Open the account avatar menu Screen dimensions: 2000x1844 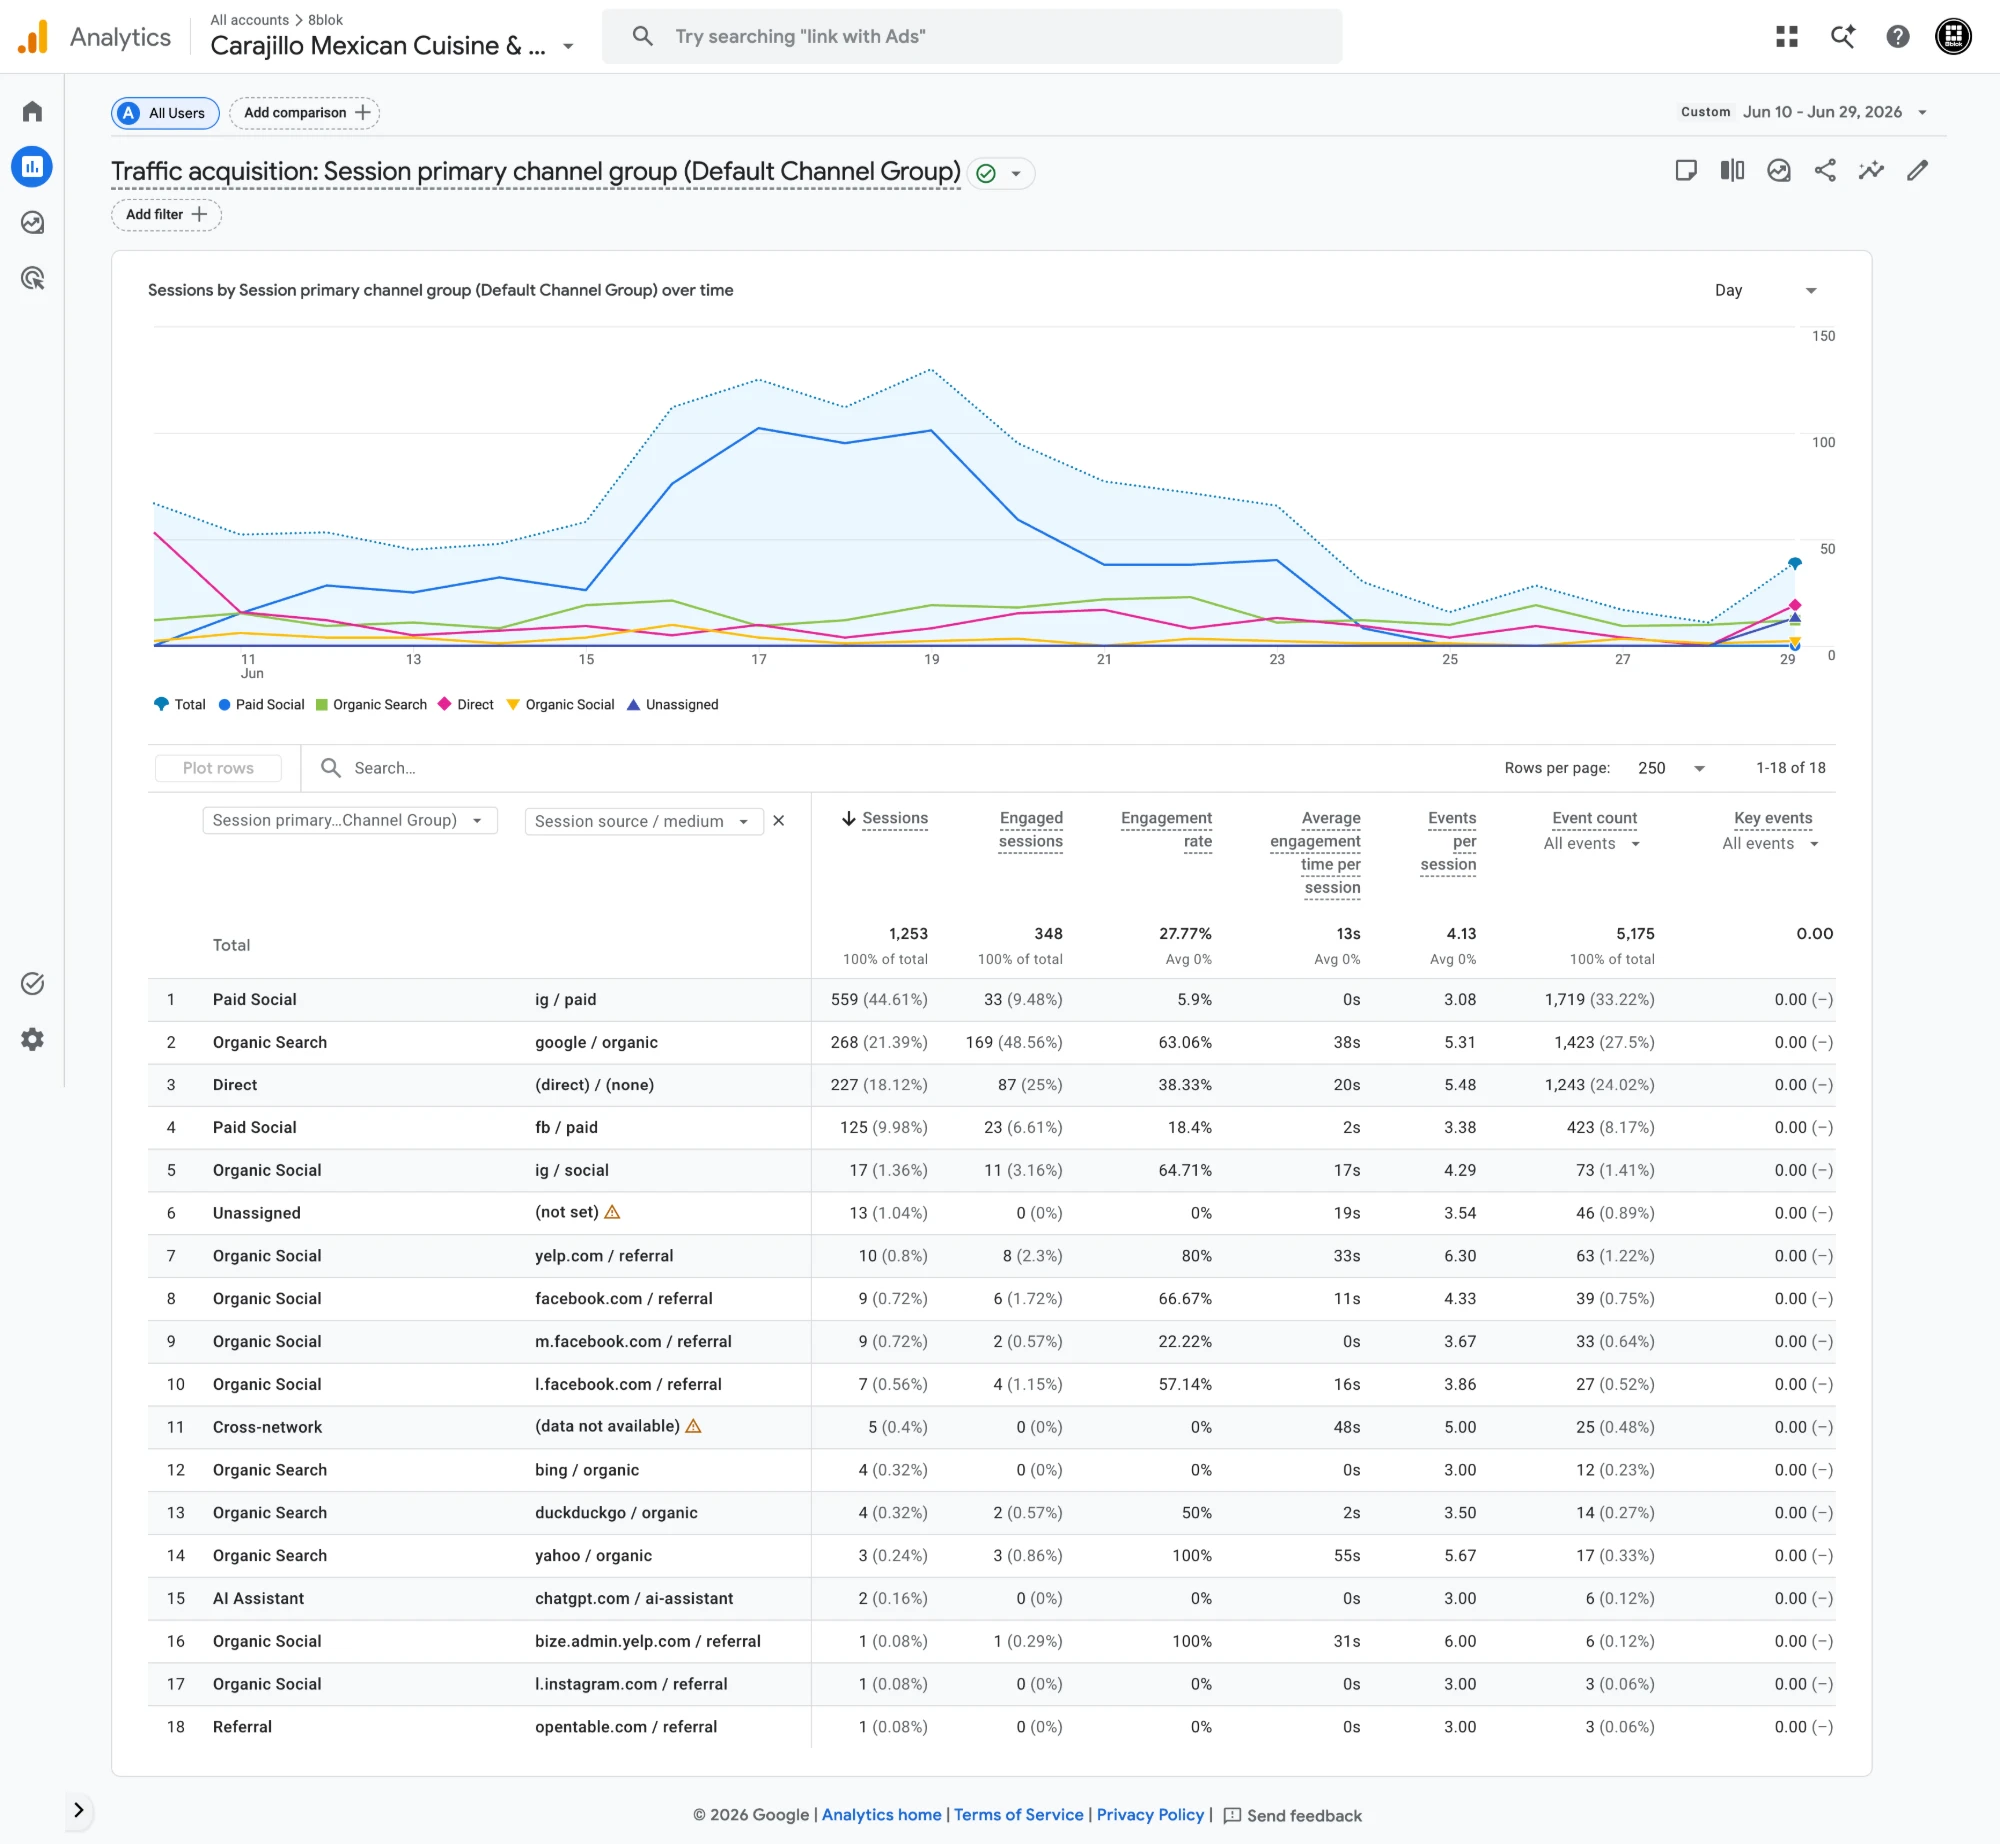1952,37
